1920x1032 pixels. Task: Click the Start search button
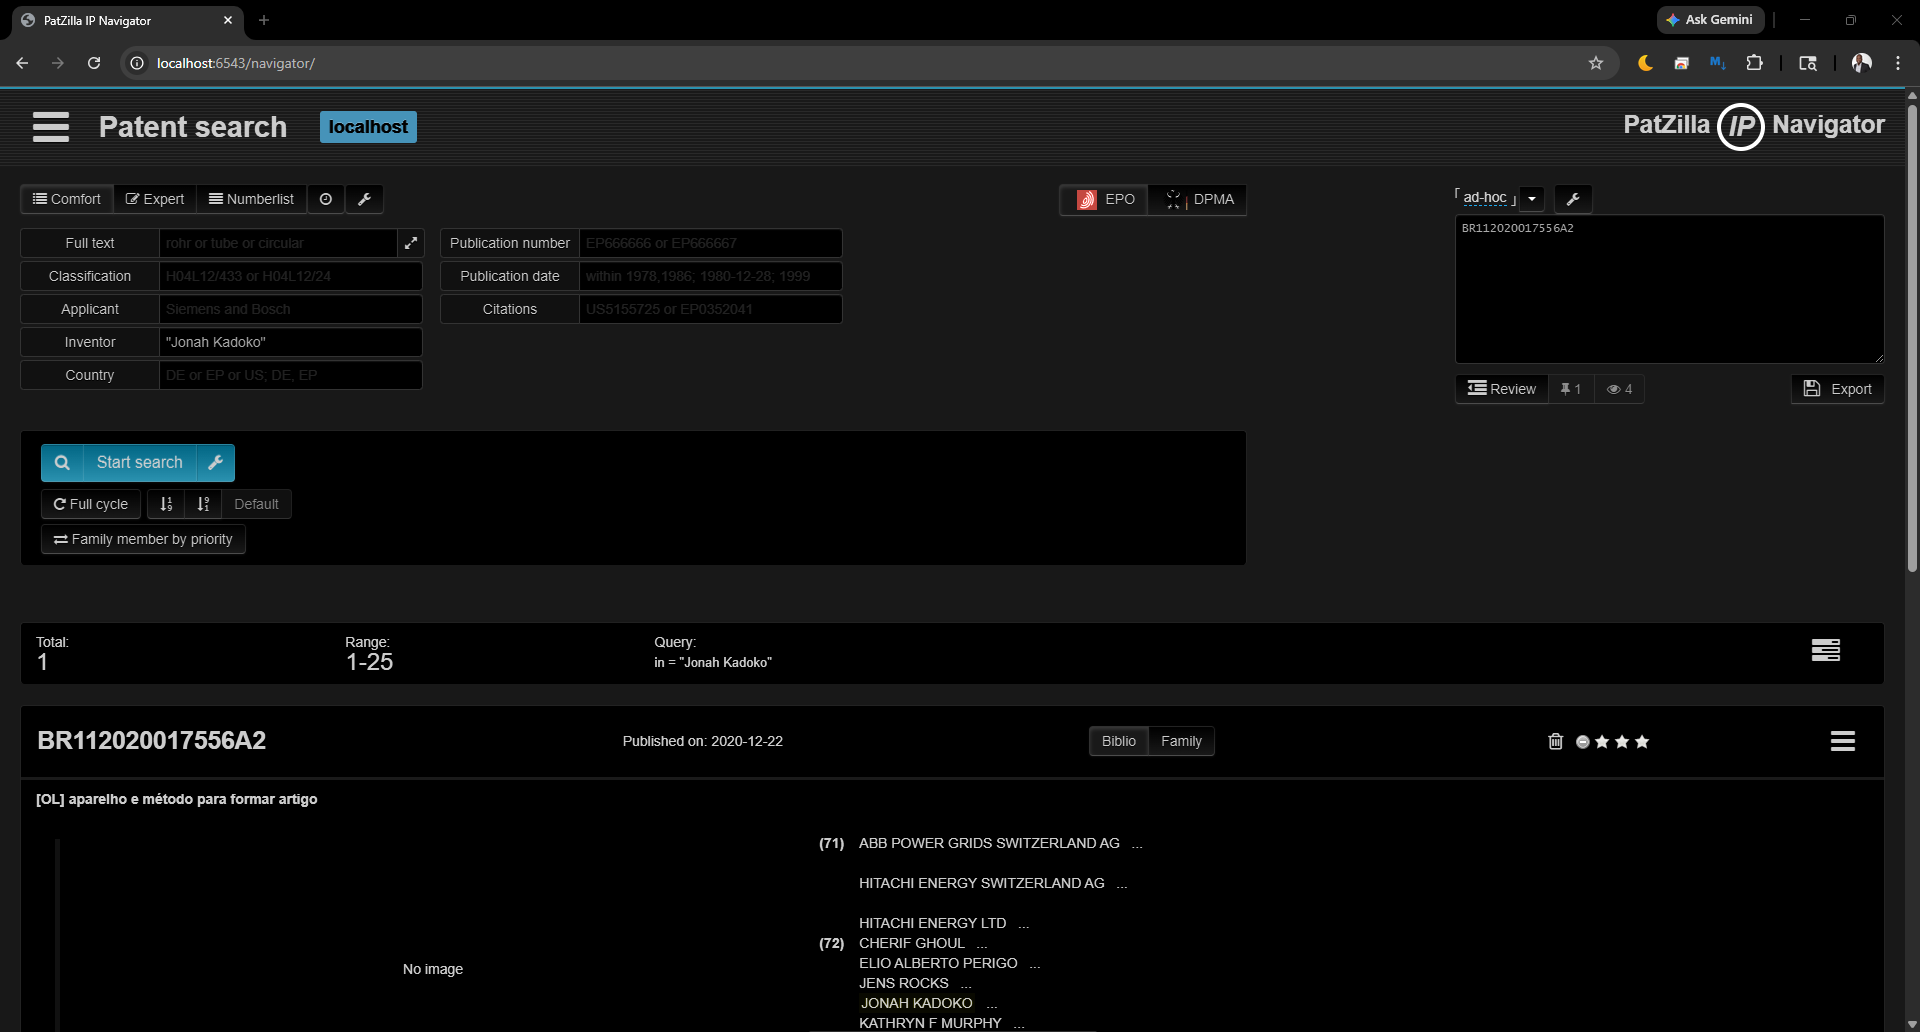point(139,463)
